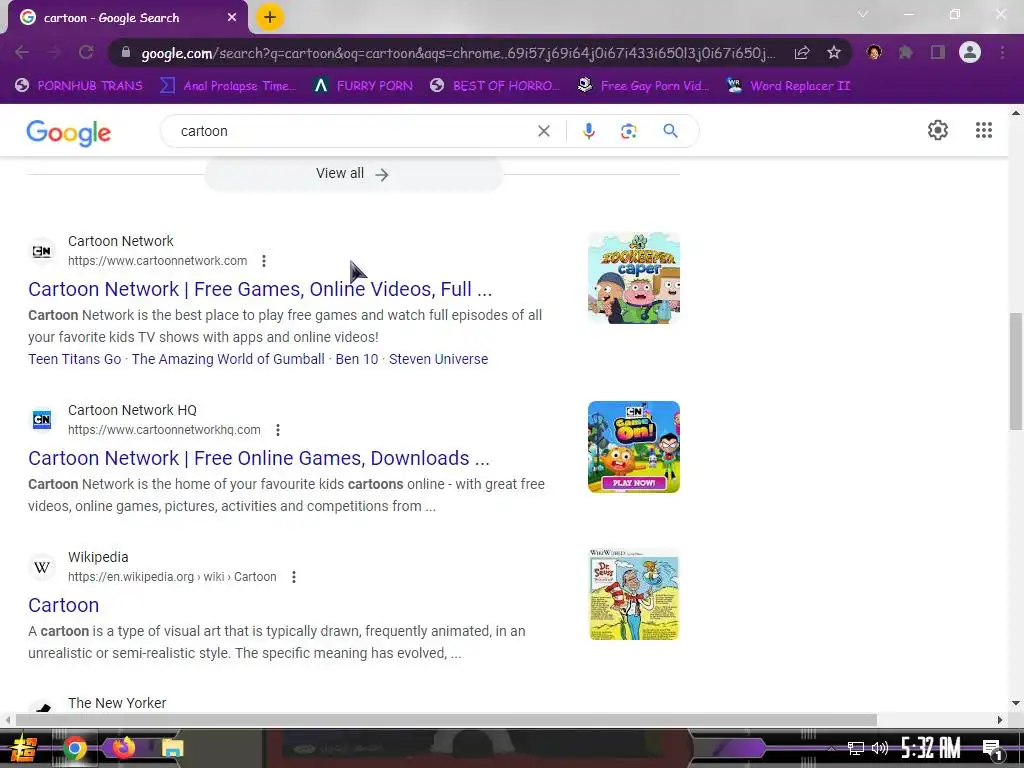Click The New Yorker source name
Image resolution: width=1024 pixels, height=768 pixels.
point(117,703)
